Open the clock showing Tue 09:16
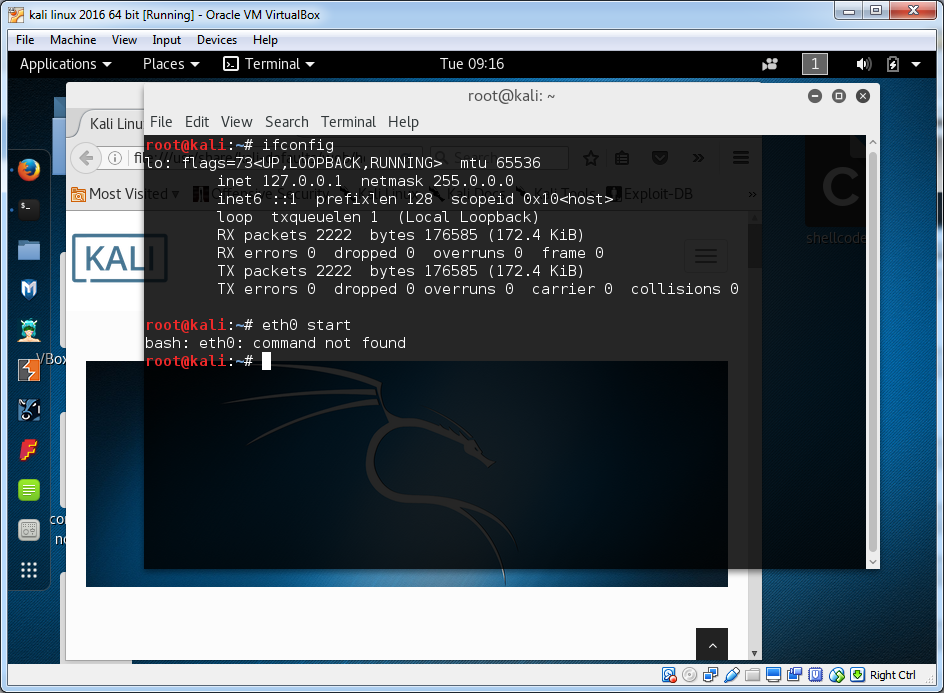The width and height of the screenshot is (944, 693). [x=471, y=64]
